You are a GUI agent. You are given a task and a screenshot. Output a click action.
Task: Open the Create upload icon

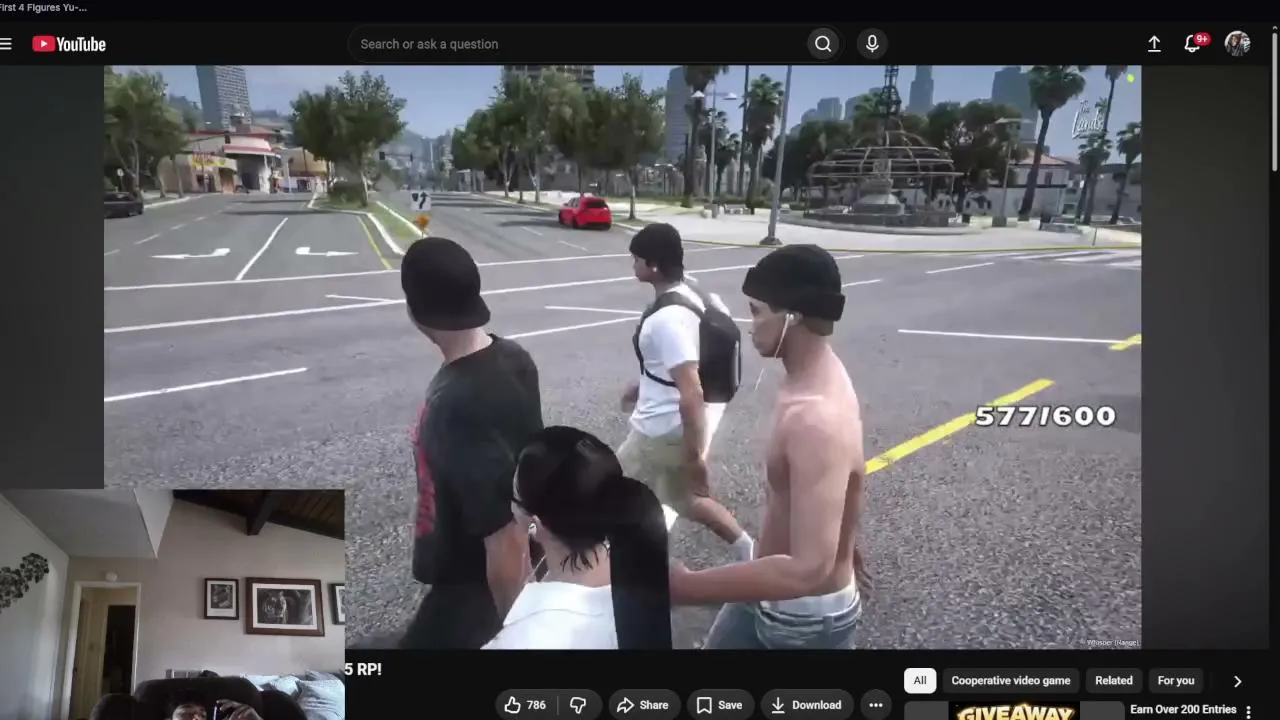pos(1154,44)
